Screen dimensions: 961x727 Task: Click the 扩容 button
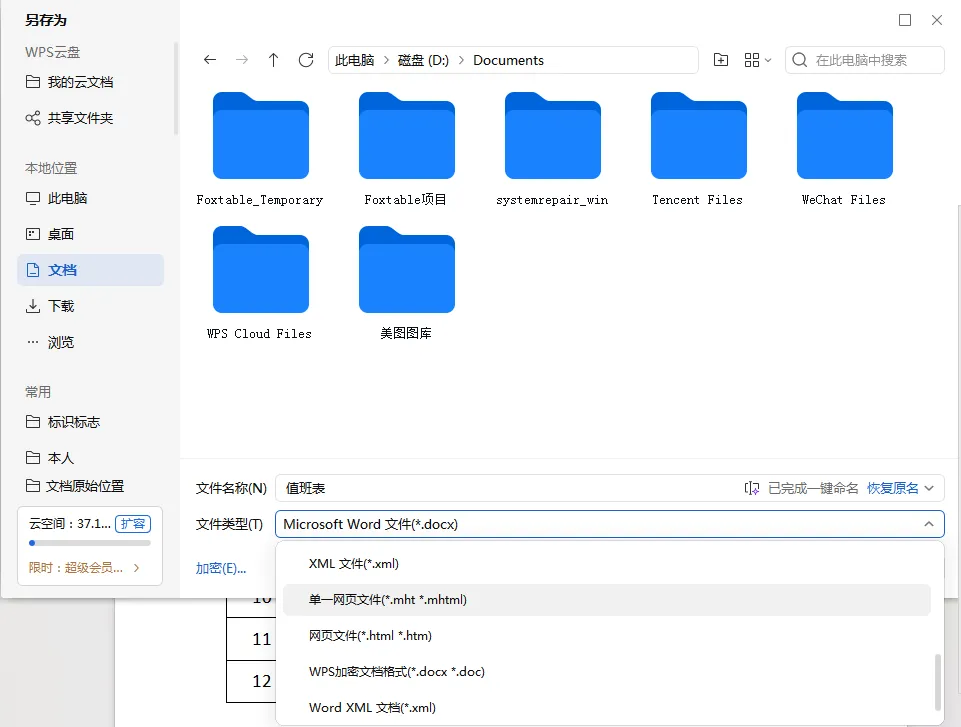(x=133, y=523)
